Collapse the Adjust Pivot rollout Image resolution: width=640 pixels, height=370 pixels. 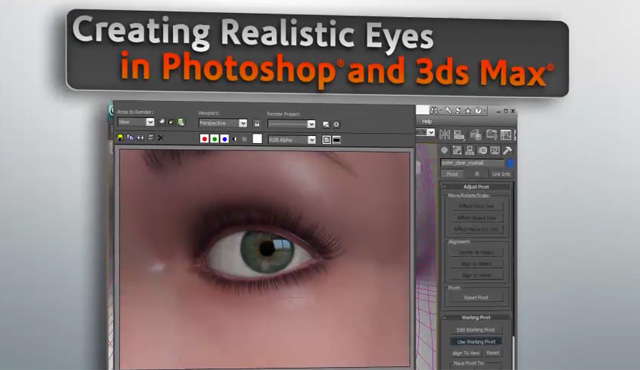[x=476, y=187]
